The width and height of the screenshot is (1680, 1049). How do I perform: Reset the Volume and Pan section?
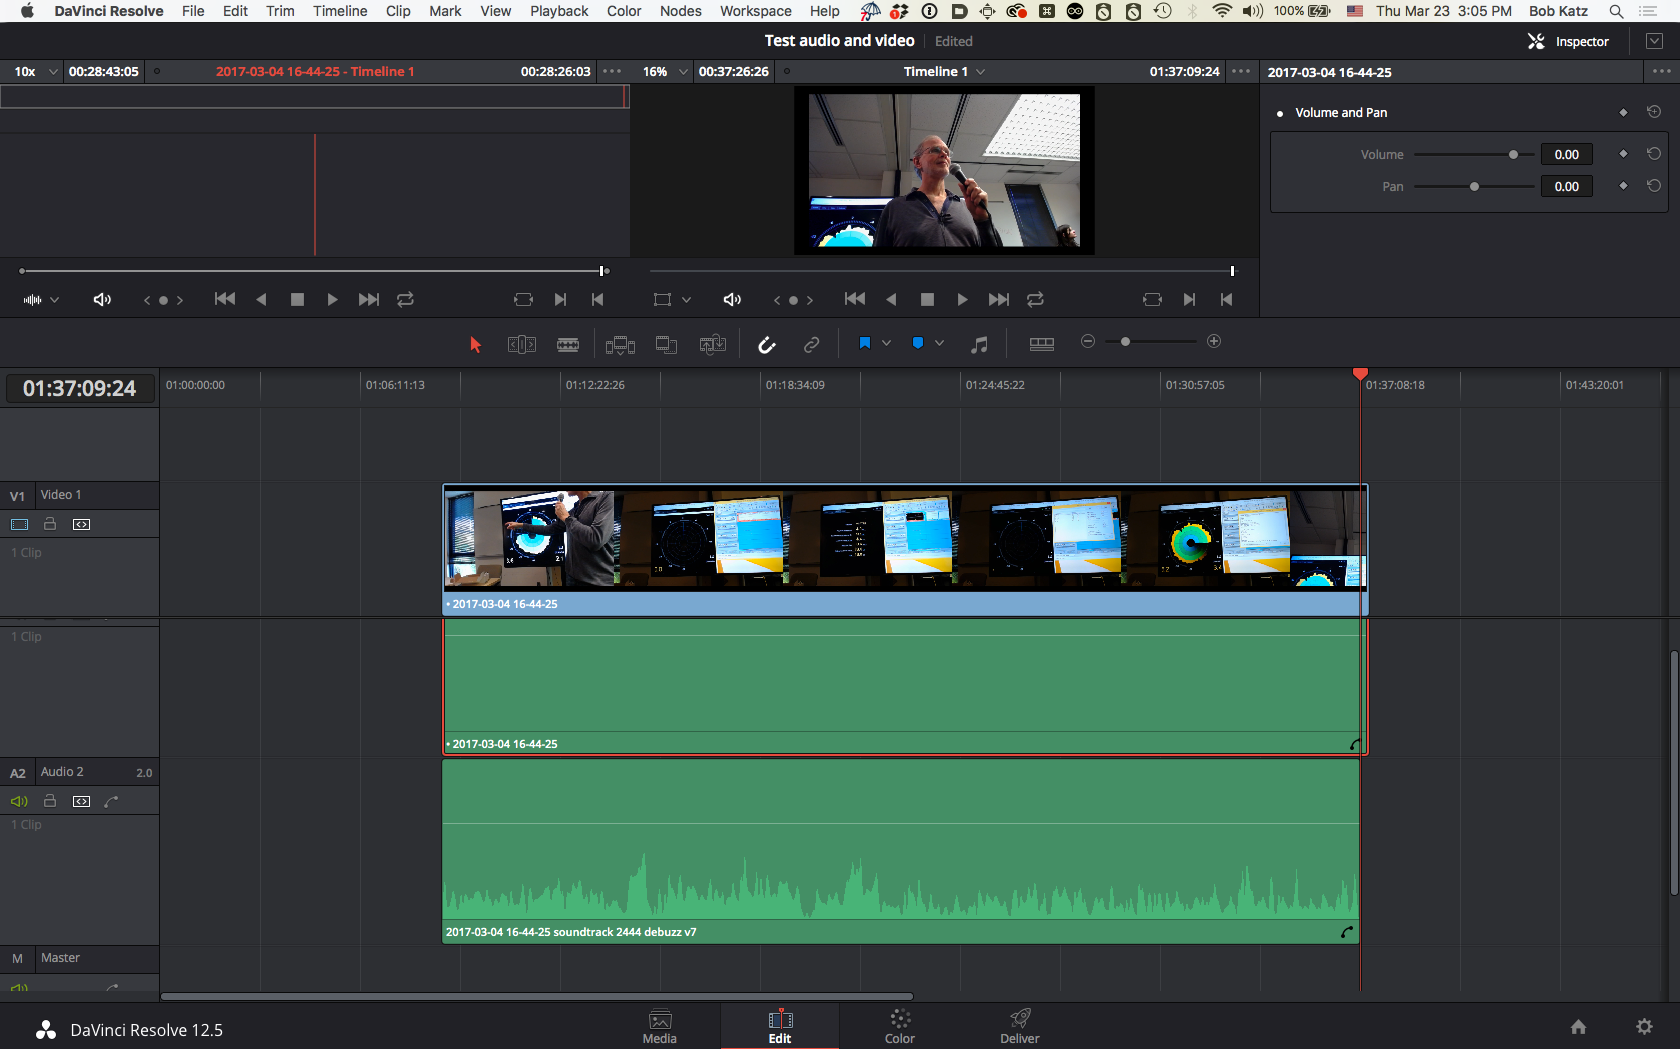pos(1654,112)
